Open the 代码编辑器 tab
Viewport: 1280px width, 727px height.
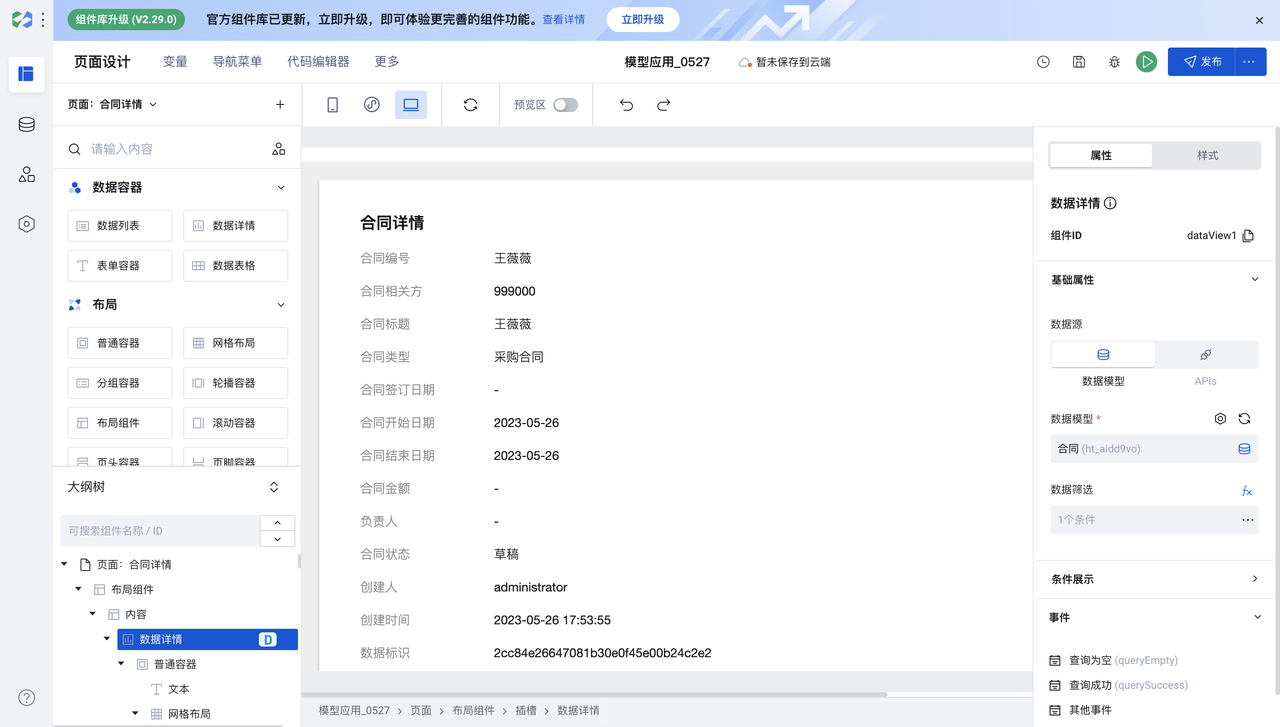pyautogui.click(x=318, y=62)
